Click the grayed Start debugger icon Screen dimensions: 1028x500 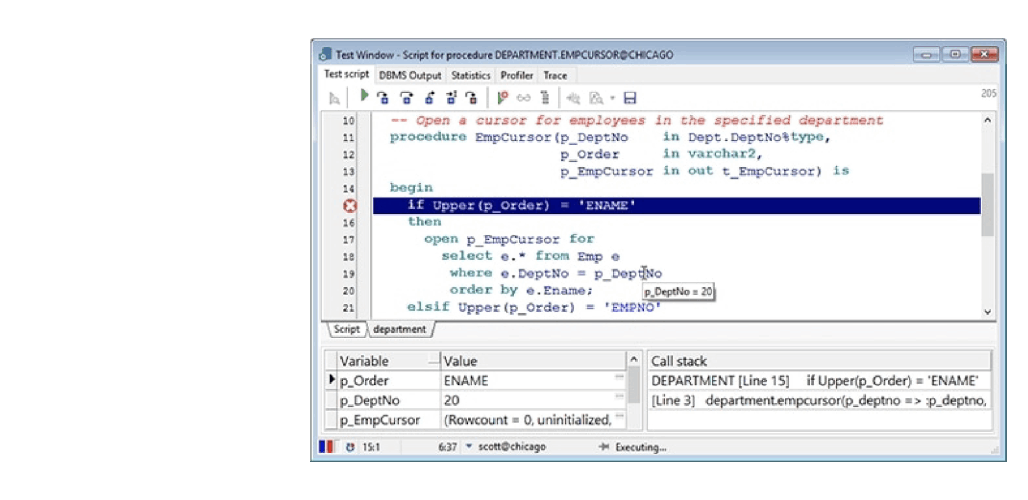point(334,98)
